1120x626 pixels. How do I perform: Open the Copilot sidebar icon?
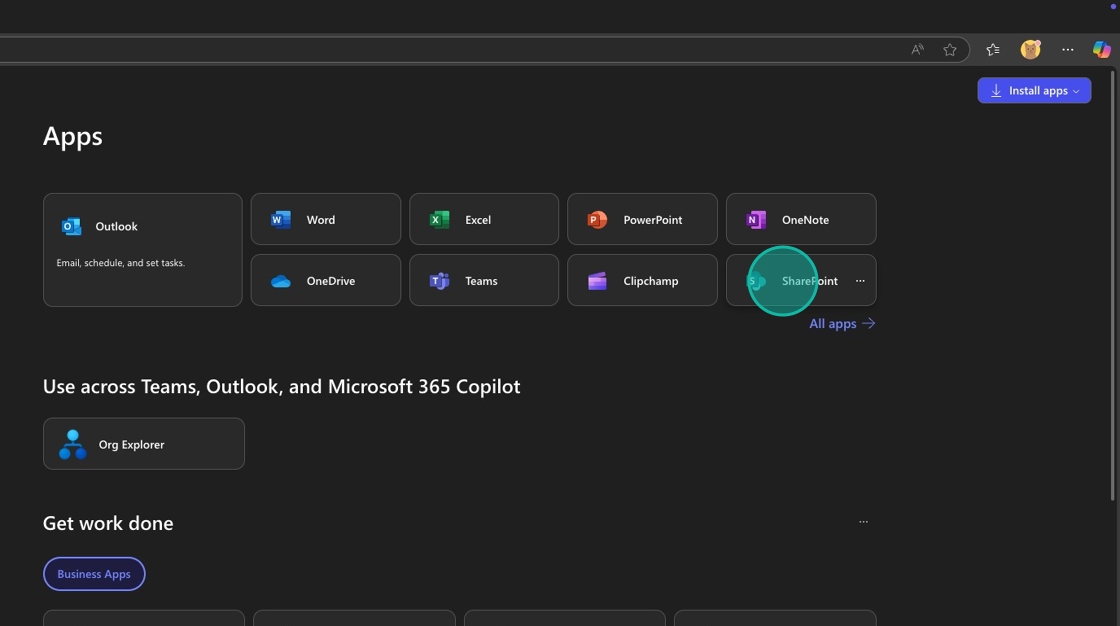1101,50
